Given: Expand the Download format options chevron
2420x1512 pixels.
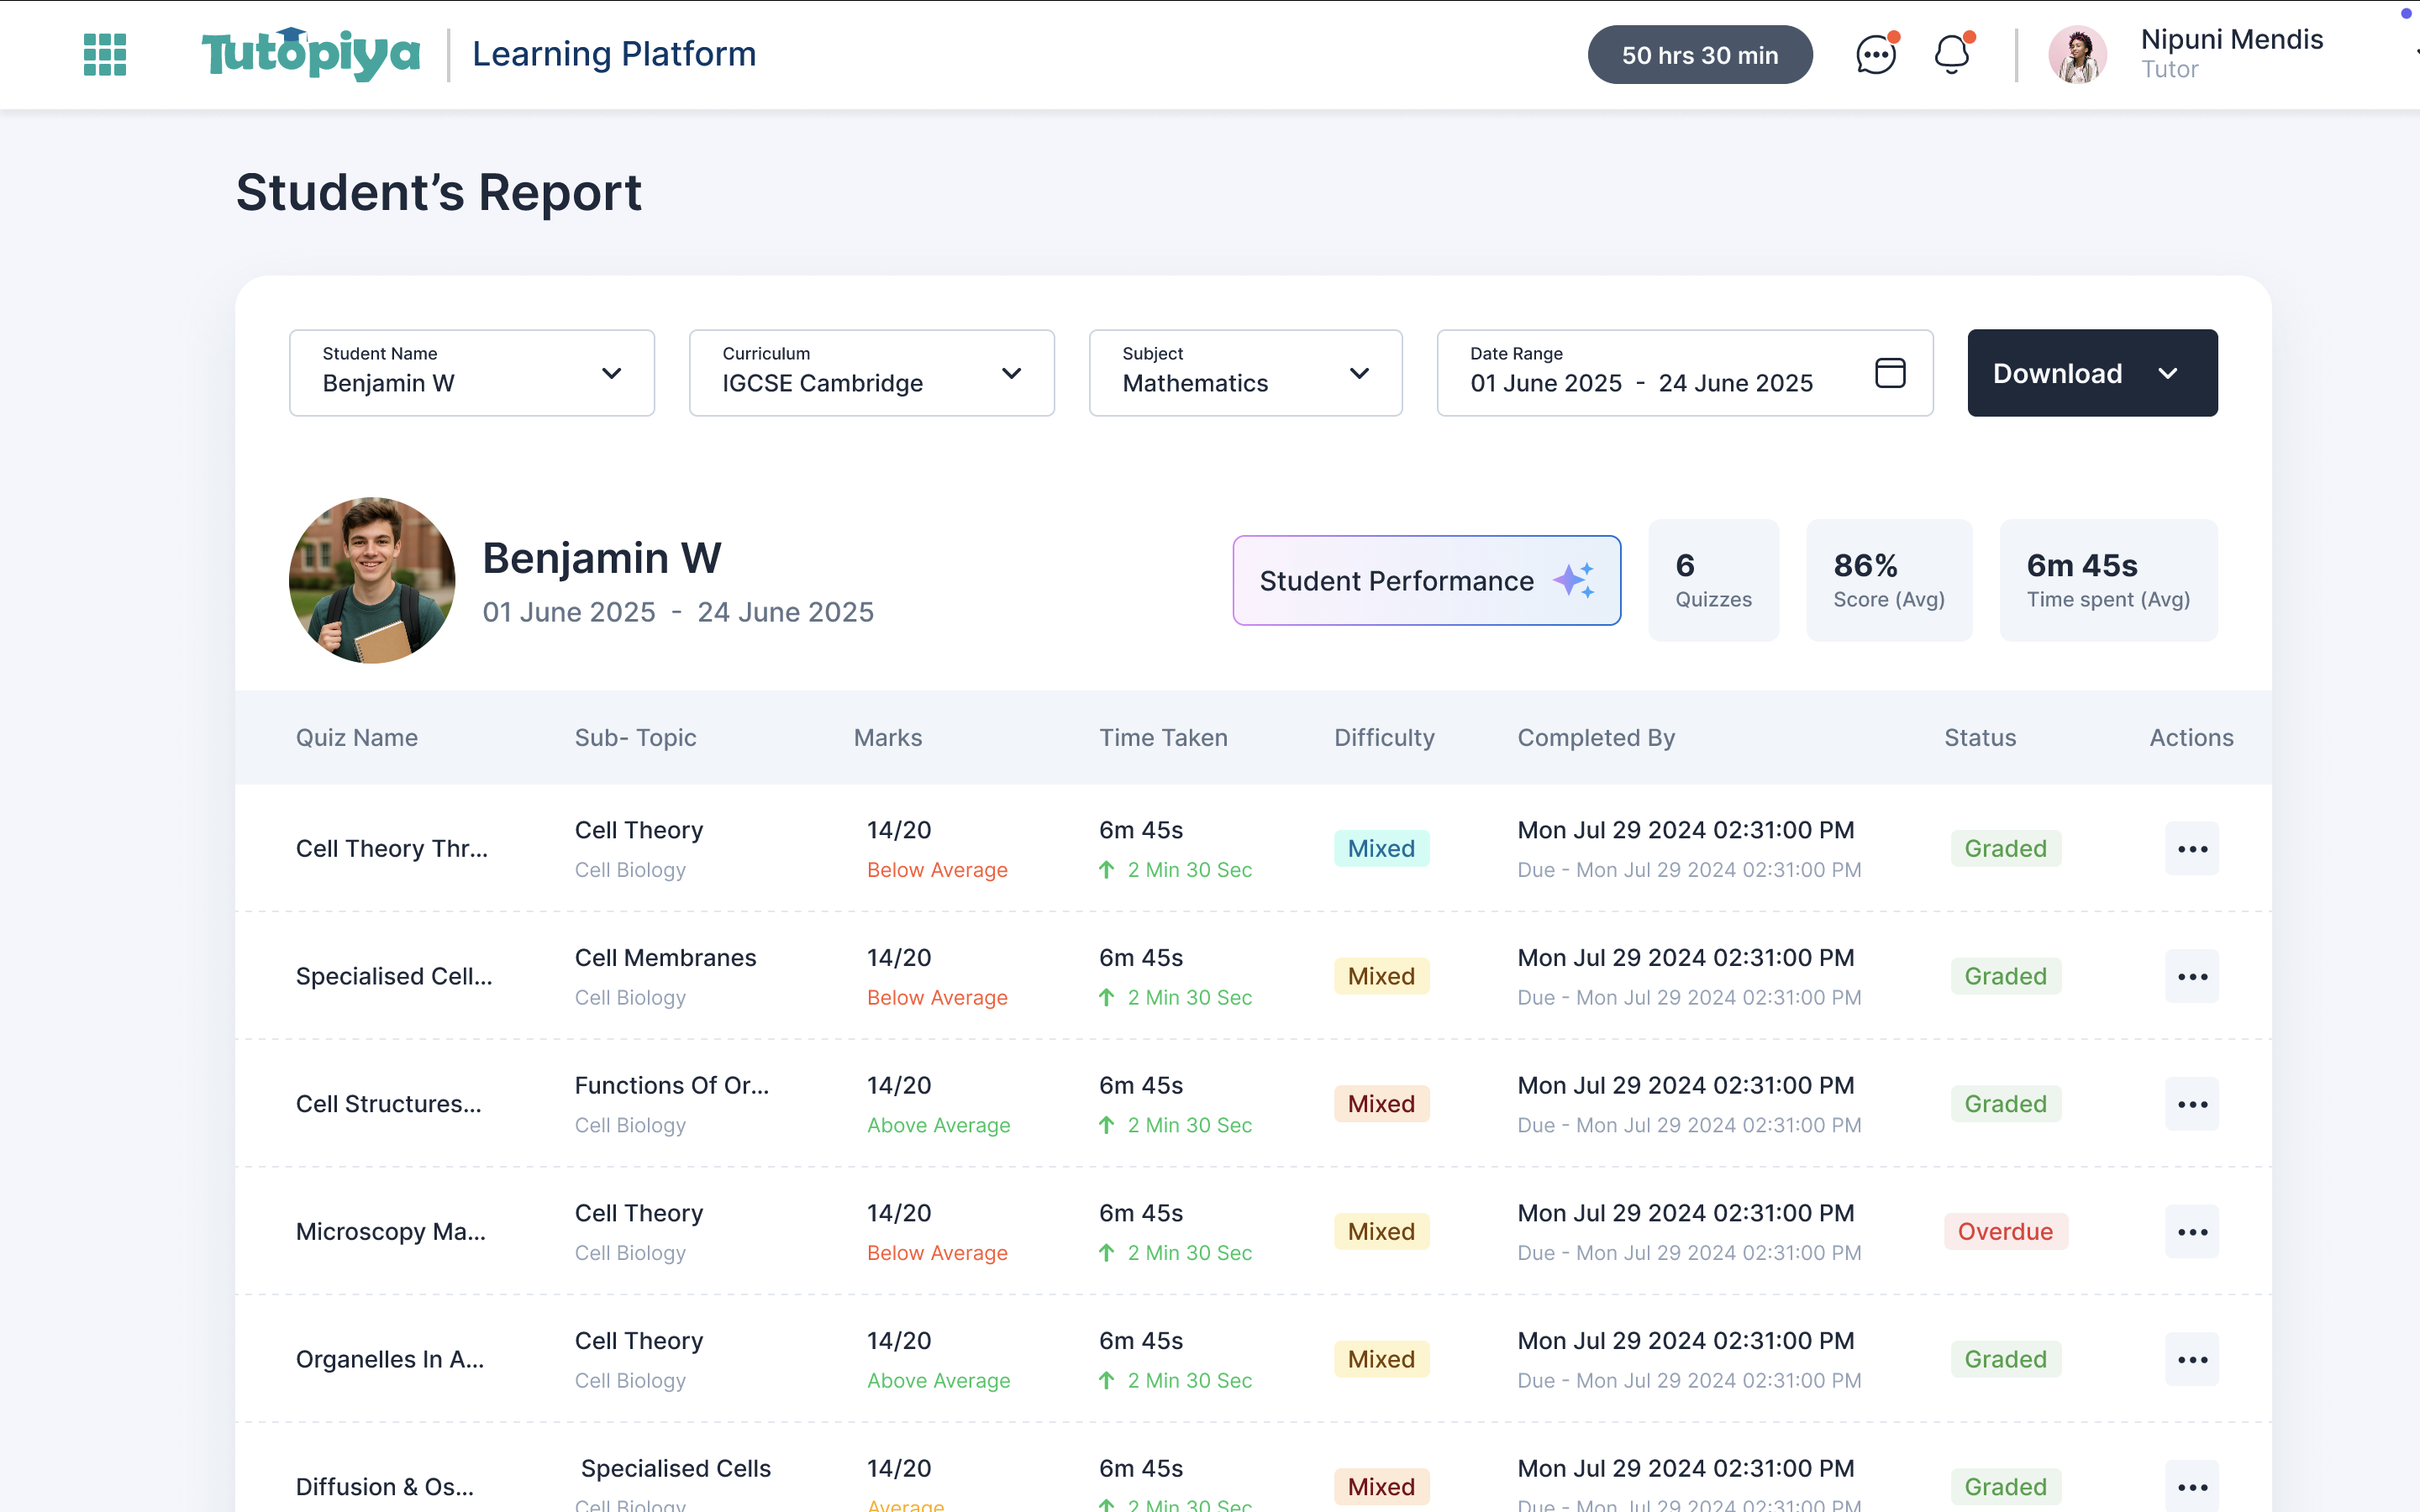Looking at the screenshot, I should (2168, 372).
